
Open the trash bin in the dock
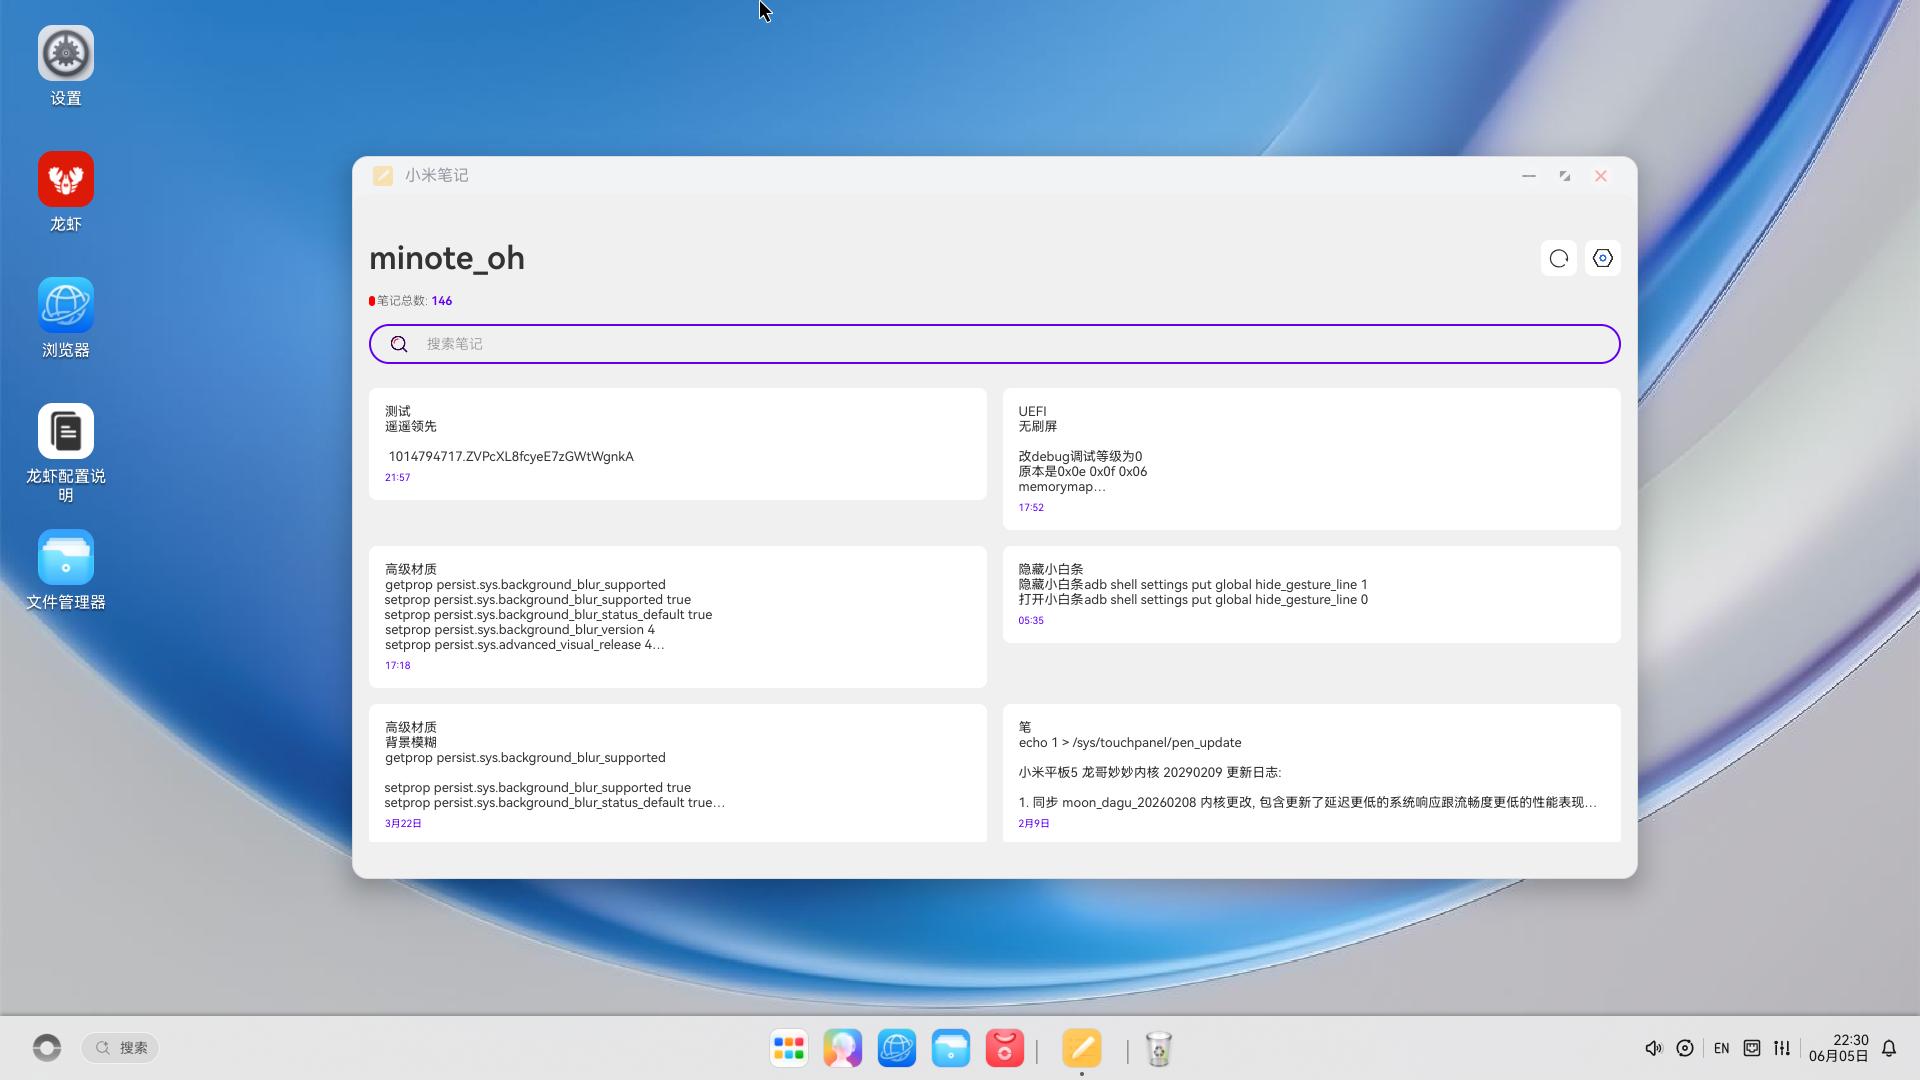pos(1158,1049)
